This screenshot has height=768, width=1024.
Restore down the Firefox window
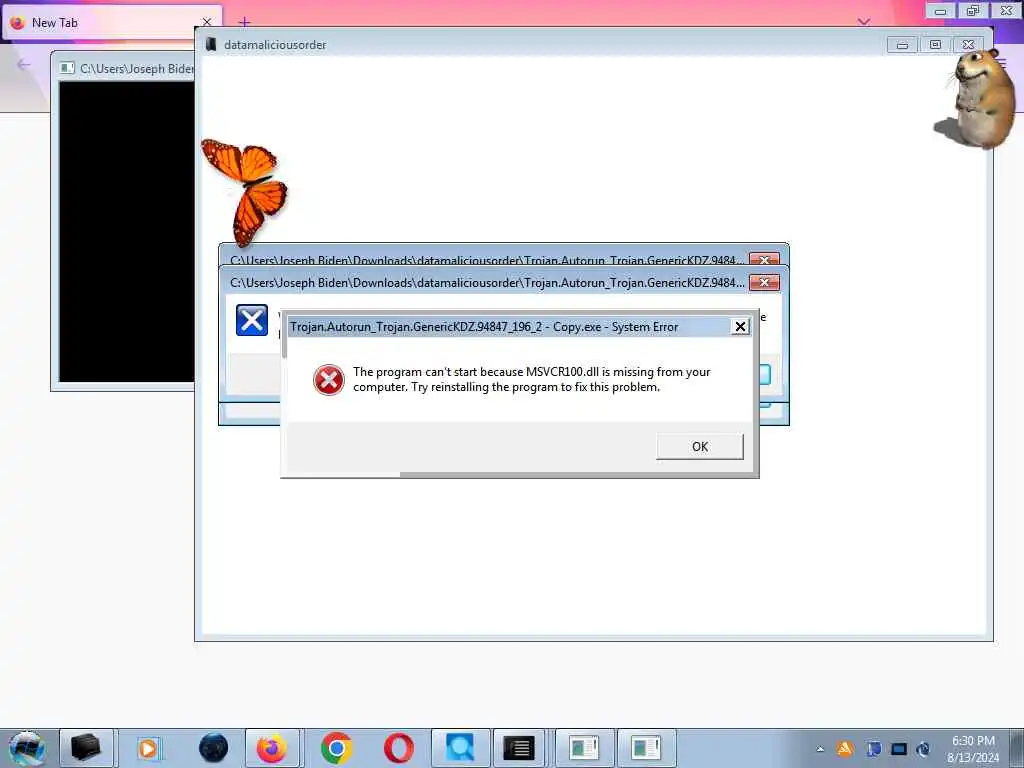point(973,10)
